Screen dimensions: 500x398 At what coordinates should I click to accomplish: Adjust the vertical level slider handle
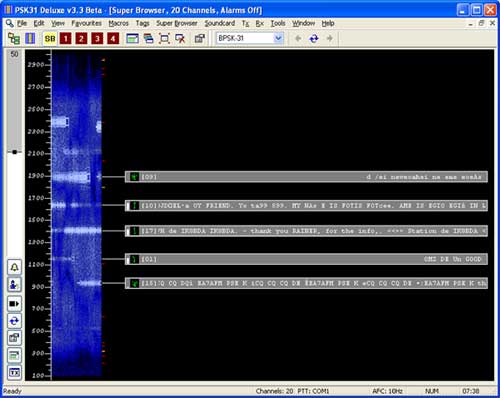14,152
